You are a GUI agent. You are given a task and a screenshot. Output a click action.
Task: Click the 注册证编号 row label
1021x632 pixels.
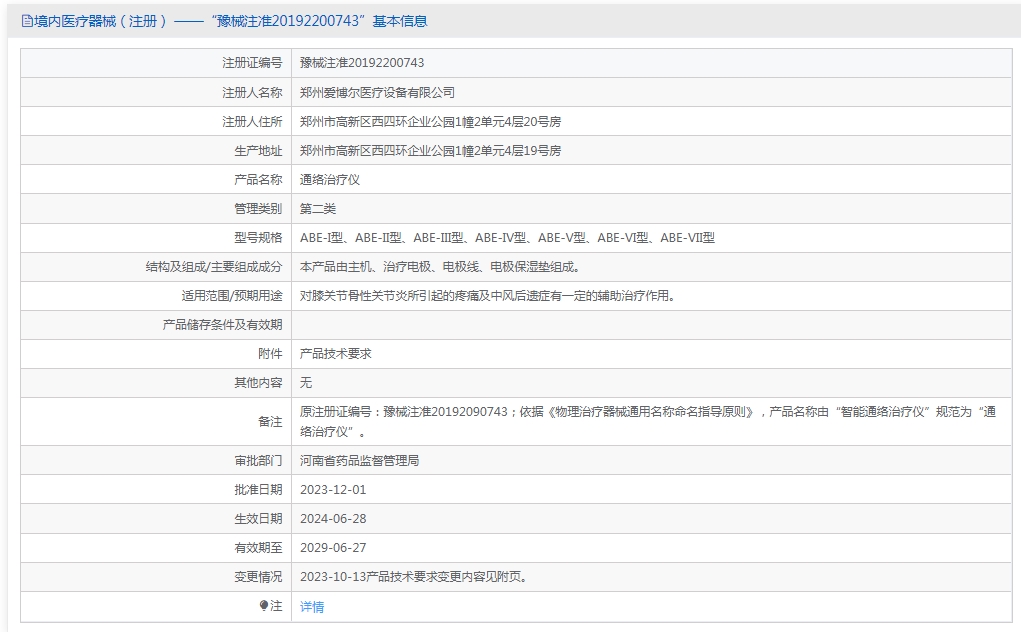253,63
